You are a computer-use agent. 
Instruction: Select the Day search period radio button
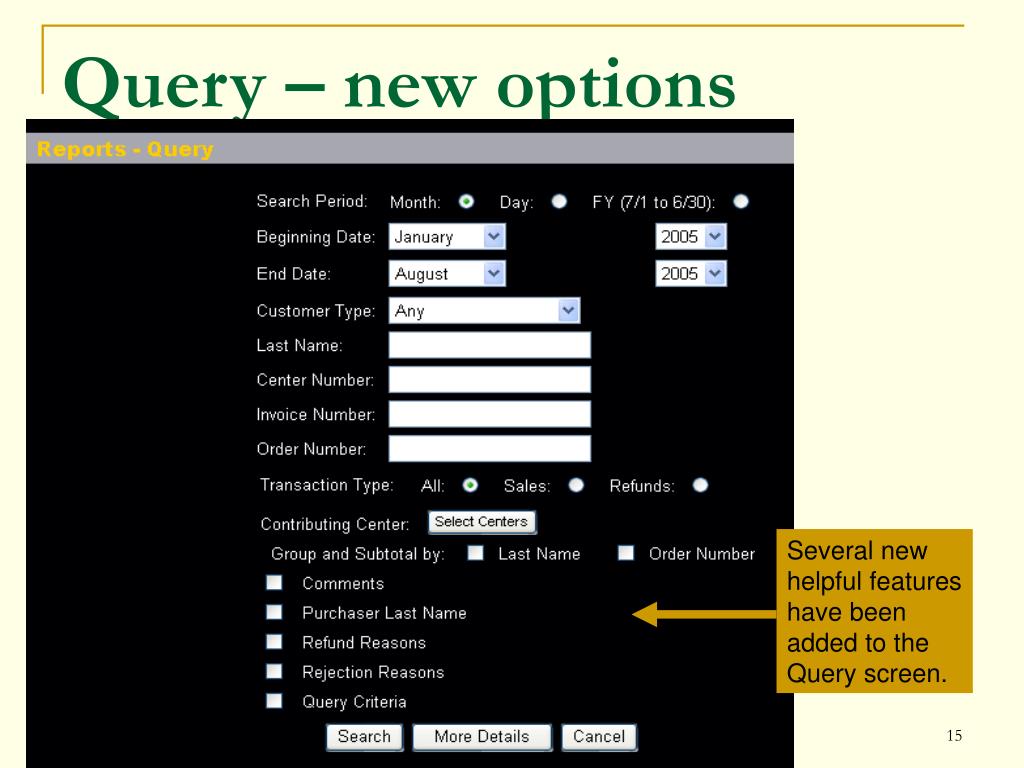pos(559,202)
